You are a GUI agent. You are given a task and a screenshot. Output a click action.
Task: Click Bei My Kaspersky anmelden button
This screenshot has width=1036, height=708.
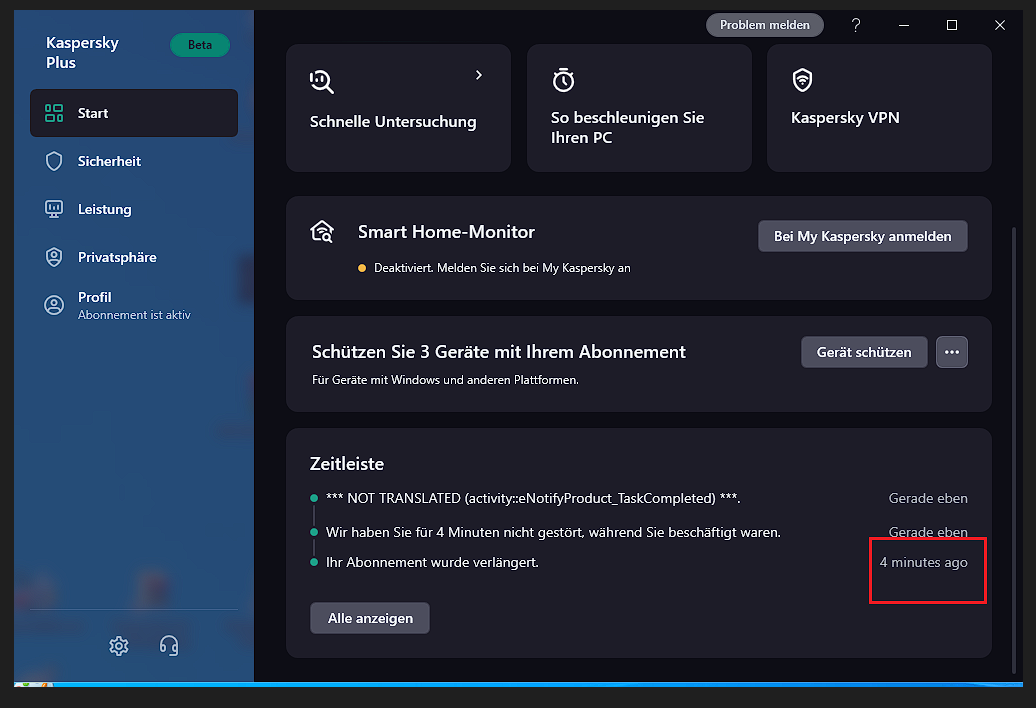click(863, 236)
